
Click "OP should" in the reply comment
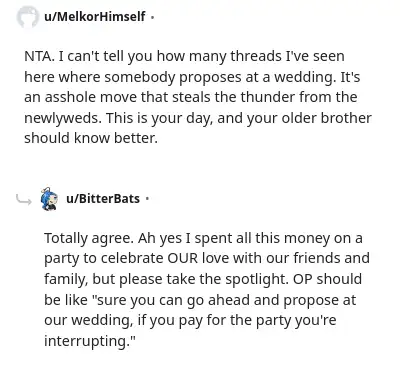click(x=327, y=279)
